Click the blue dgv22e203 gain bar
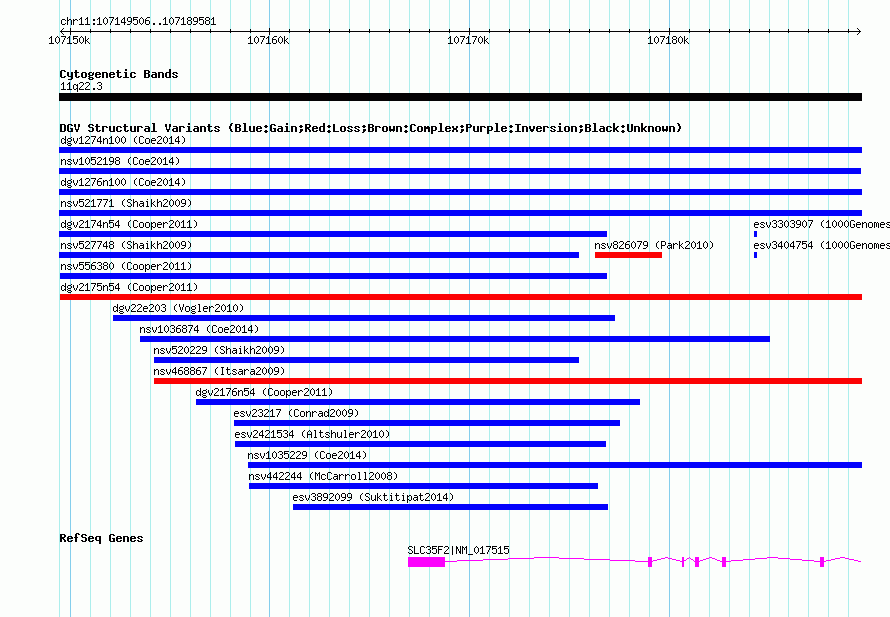890x617 pixels. click(364, 318)
